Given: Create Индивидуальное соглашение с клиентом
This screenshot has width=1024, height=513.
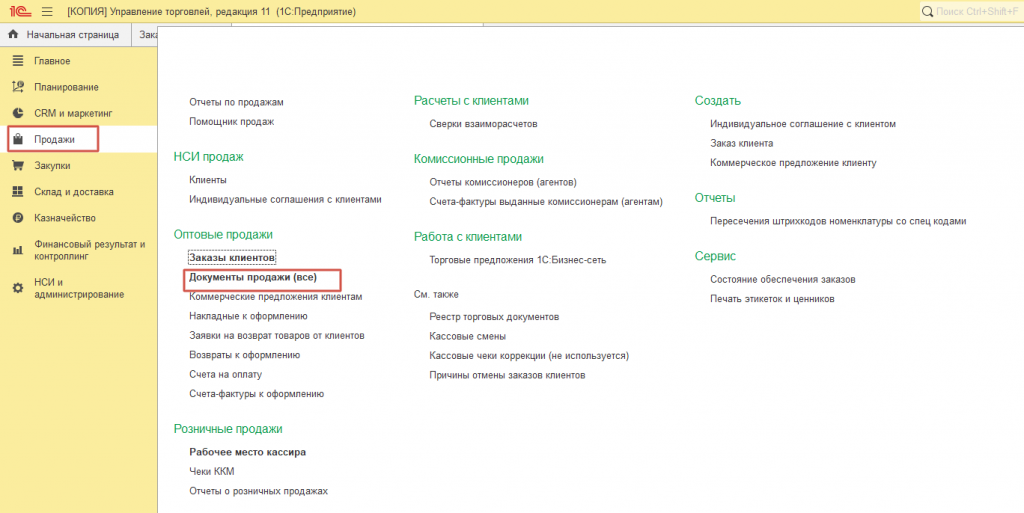Looking at the screenshot, I should point(803,124).
